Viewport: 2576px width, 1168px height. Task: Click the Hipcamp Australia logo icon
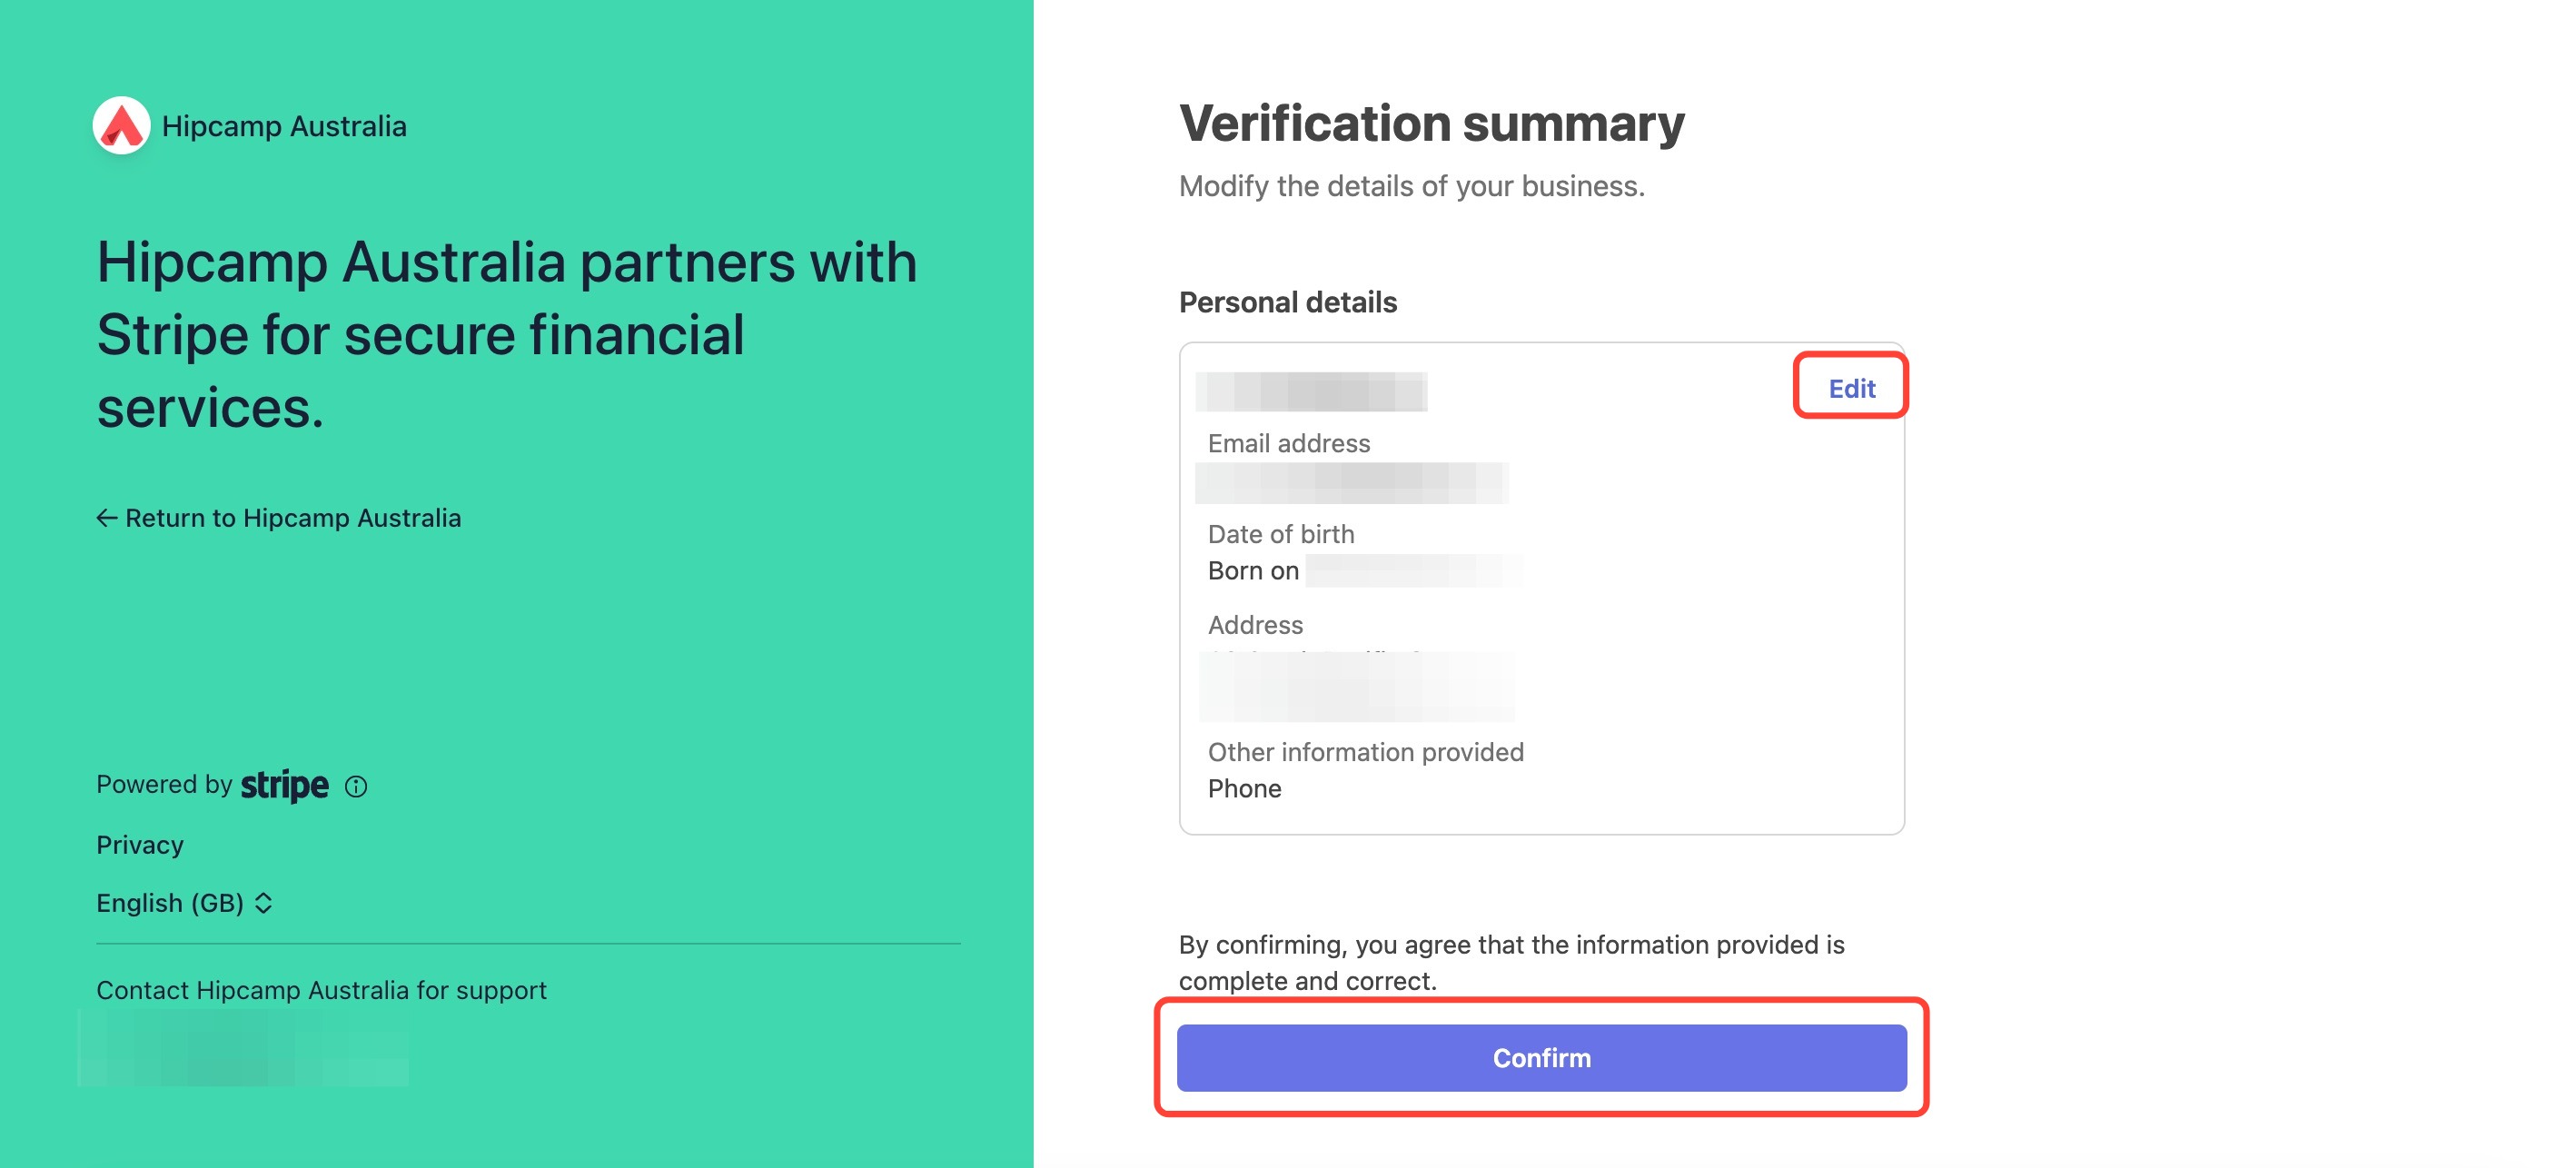(122, 125)
